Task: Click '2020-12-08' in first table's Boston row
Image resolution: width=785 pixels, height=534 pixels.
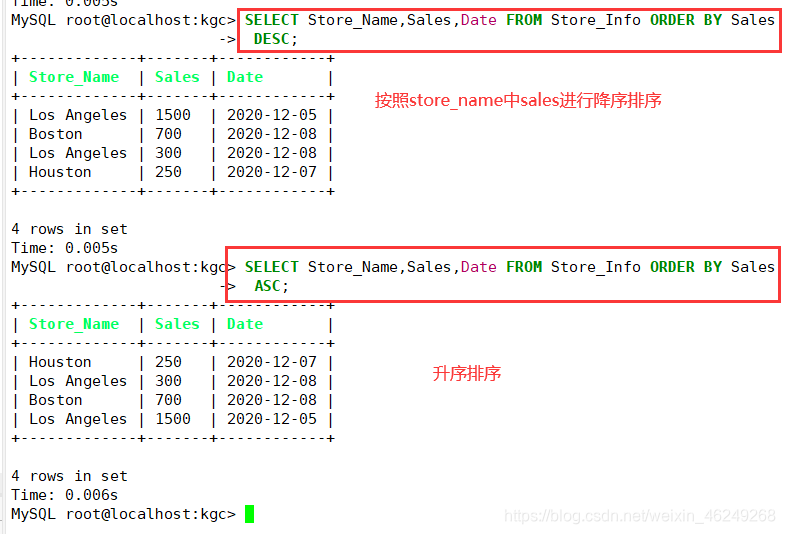Action: [x=272, y=134]
